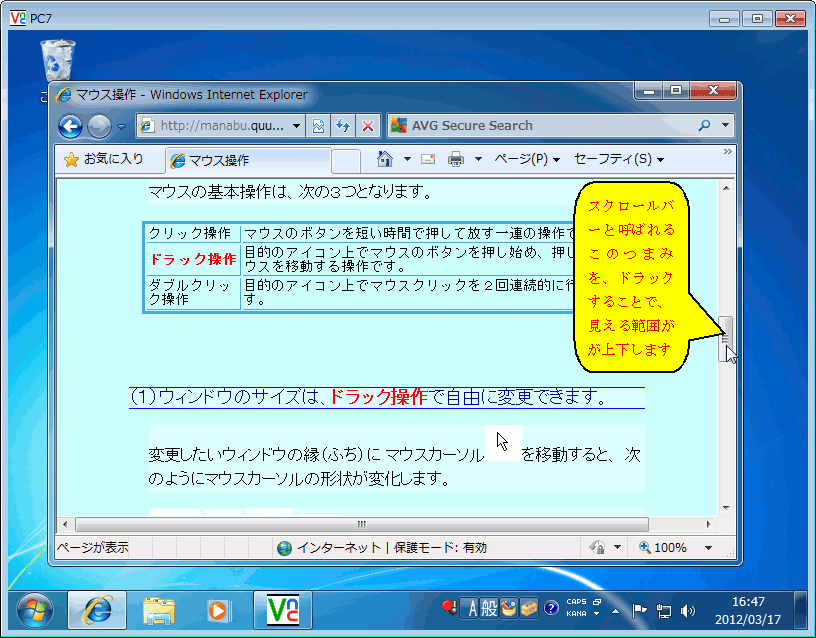Viewport: 816px width, 638px height.
Task: Click the search magnifier icon
Action: click(x=703, y=126)
